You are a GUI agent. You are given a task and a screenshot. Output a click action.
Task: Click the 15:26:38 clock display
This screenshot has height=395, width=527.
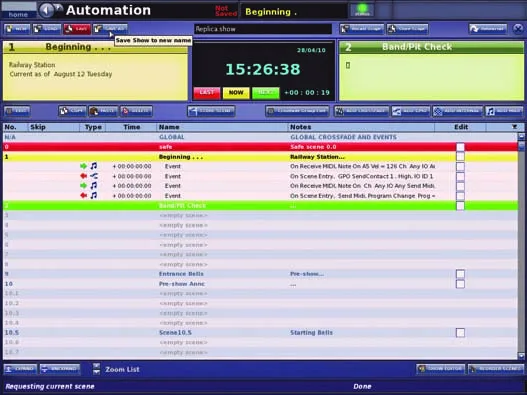pyautogui.click(x=262, y=69)
